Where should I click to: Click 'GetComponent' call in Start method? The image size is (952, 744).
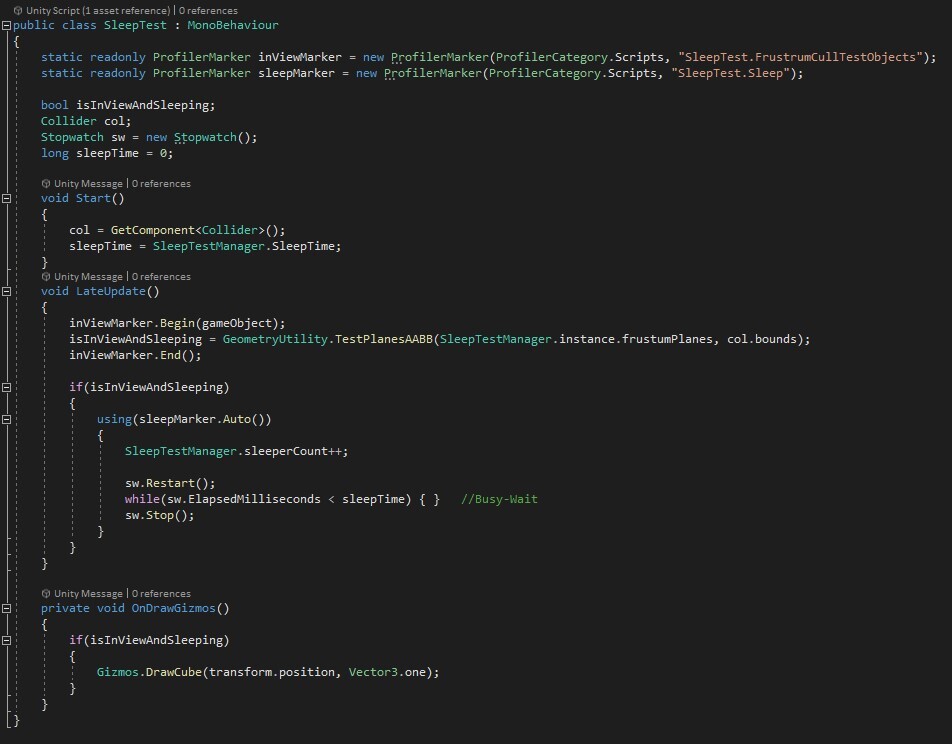pos(152,230)
